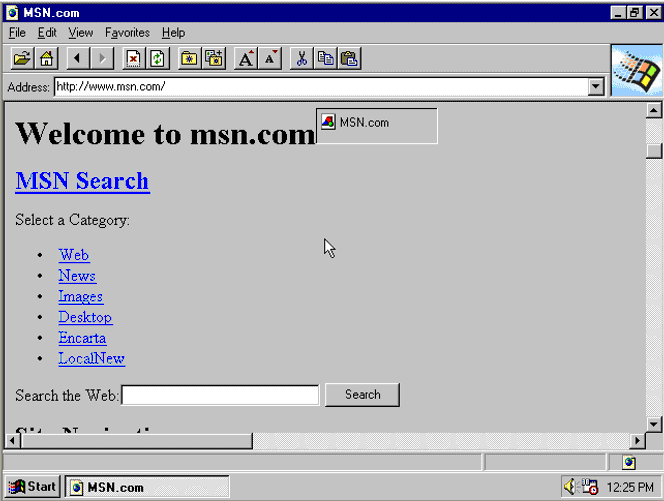The width and height of the screenshot is (664, 501).
Task: Navigate Forward with the right arrow
Action: pos(102,58)
